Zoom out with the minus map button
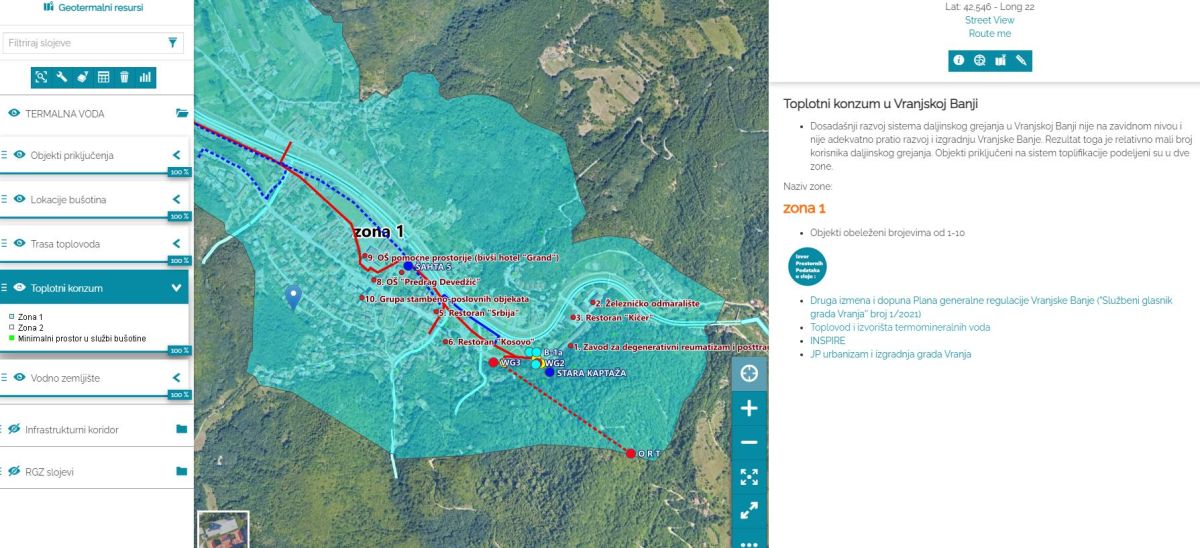This screenshot has height=548, width=1200. (749, 442)
